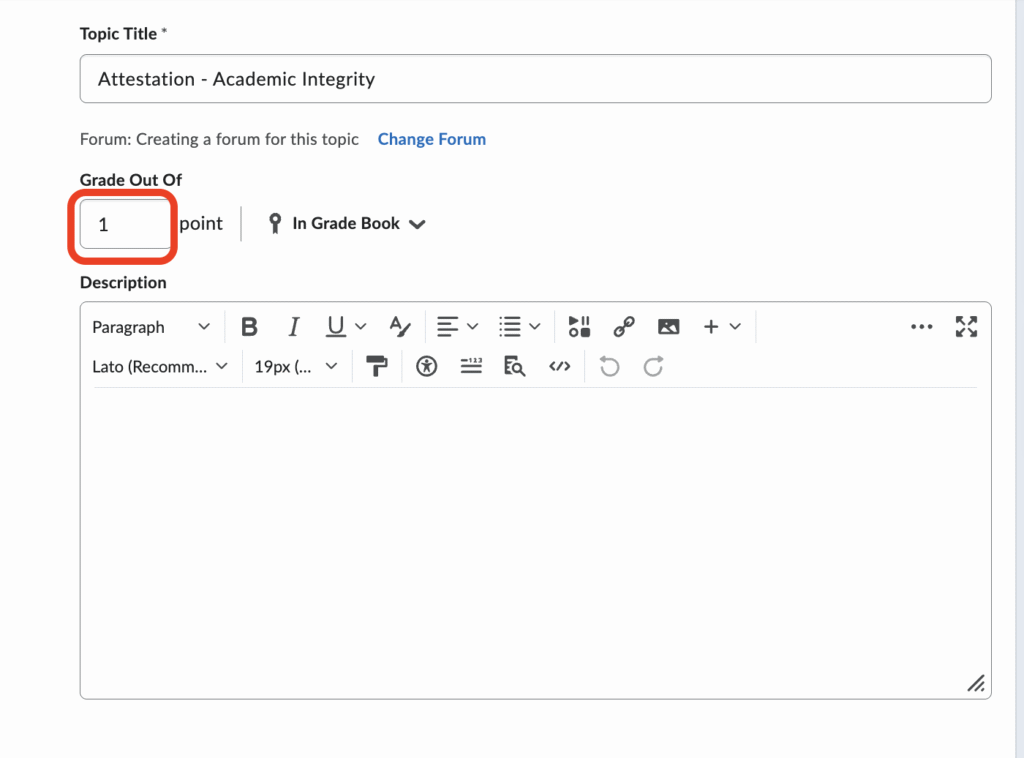
Task: Expand the Paragraph format dropdown
Action: [x=151, y=327]
